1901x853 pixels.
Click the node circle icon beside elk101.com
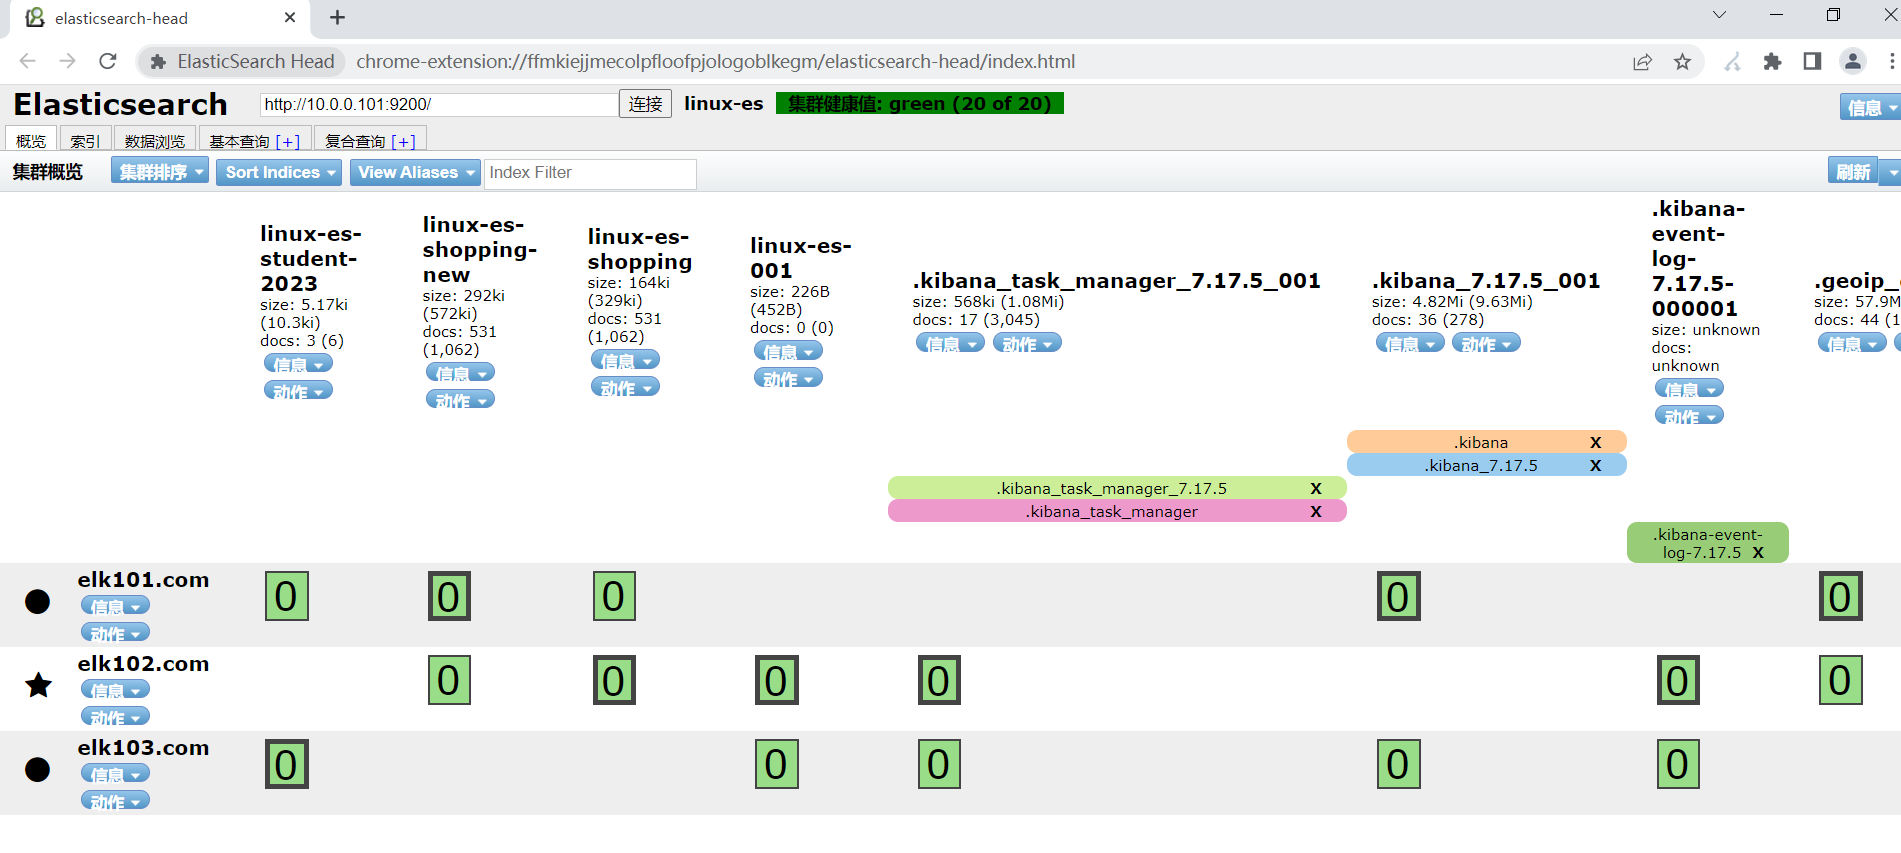[x=37, y=601]
